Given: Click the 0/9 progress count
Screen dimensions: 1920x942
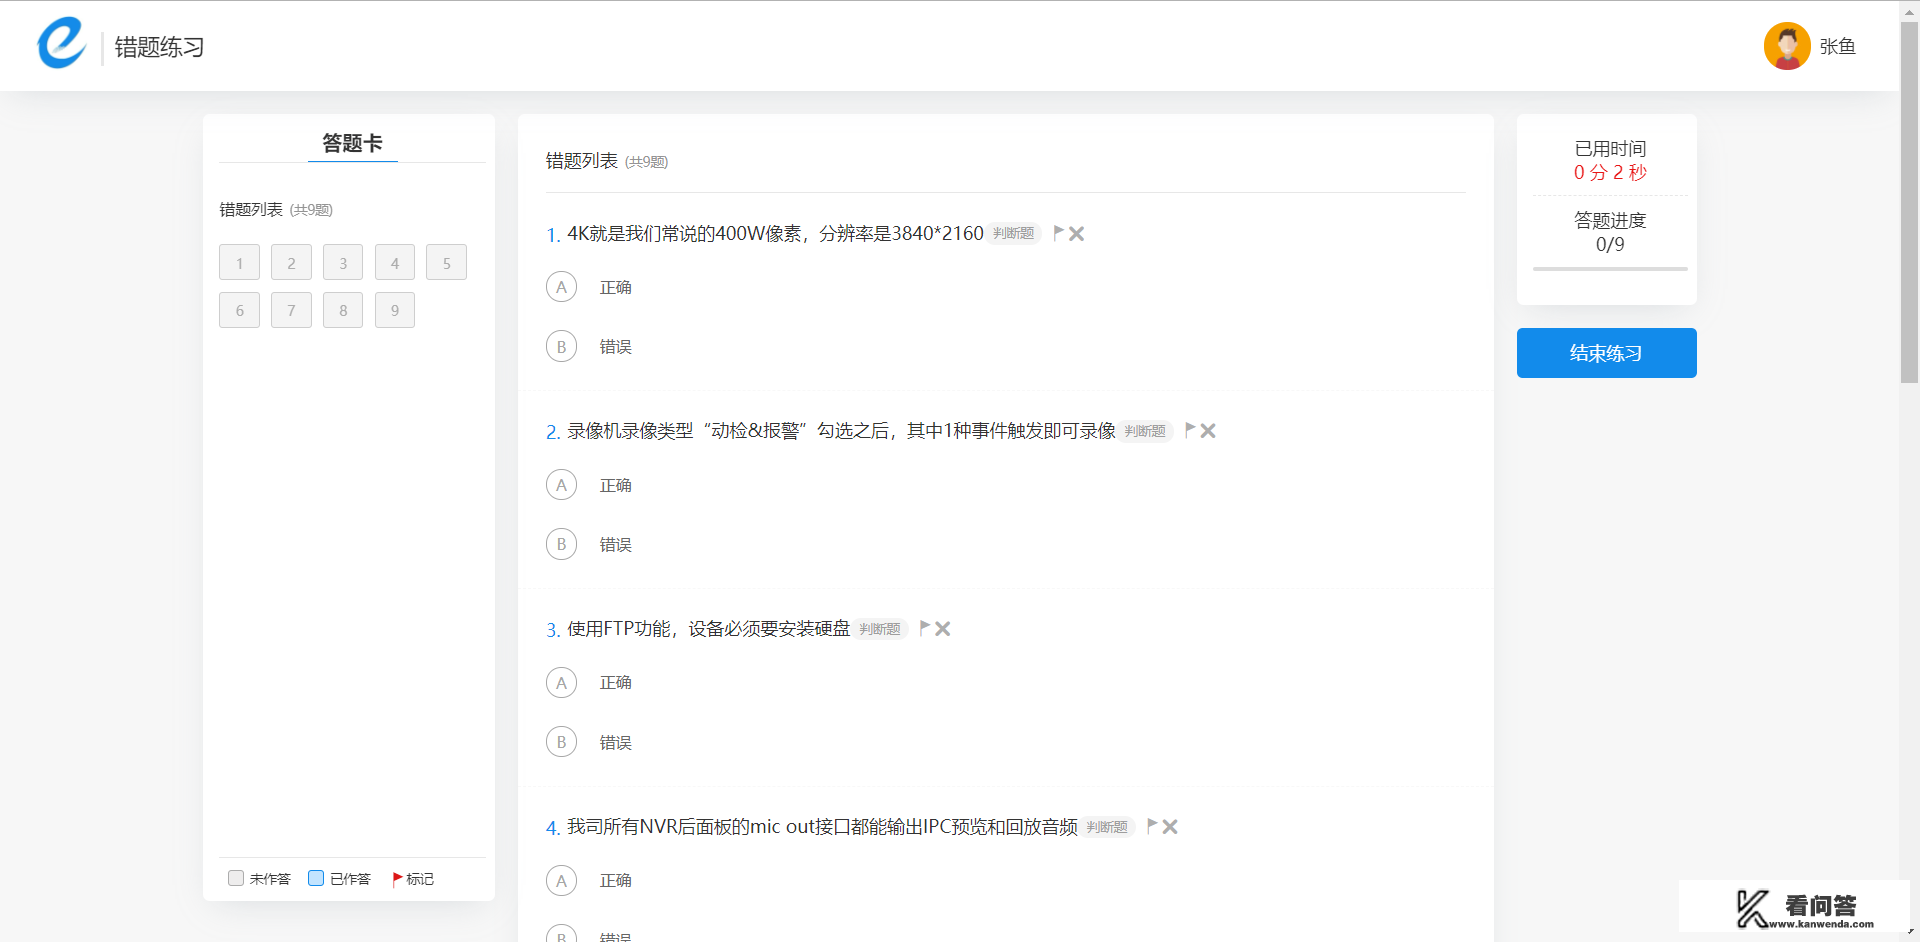Looking at the screenshot, I should tap(1610, 244).
